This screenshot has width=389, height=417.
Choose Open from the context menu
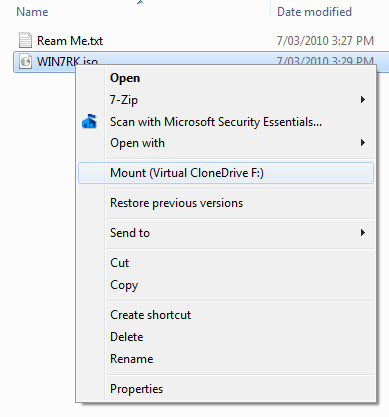226,78
